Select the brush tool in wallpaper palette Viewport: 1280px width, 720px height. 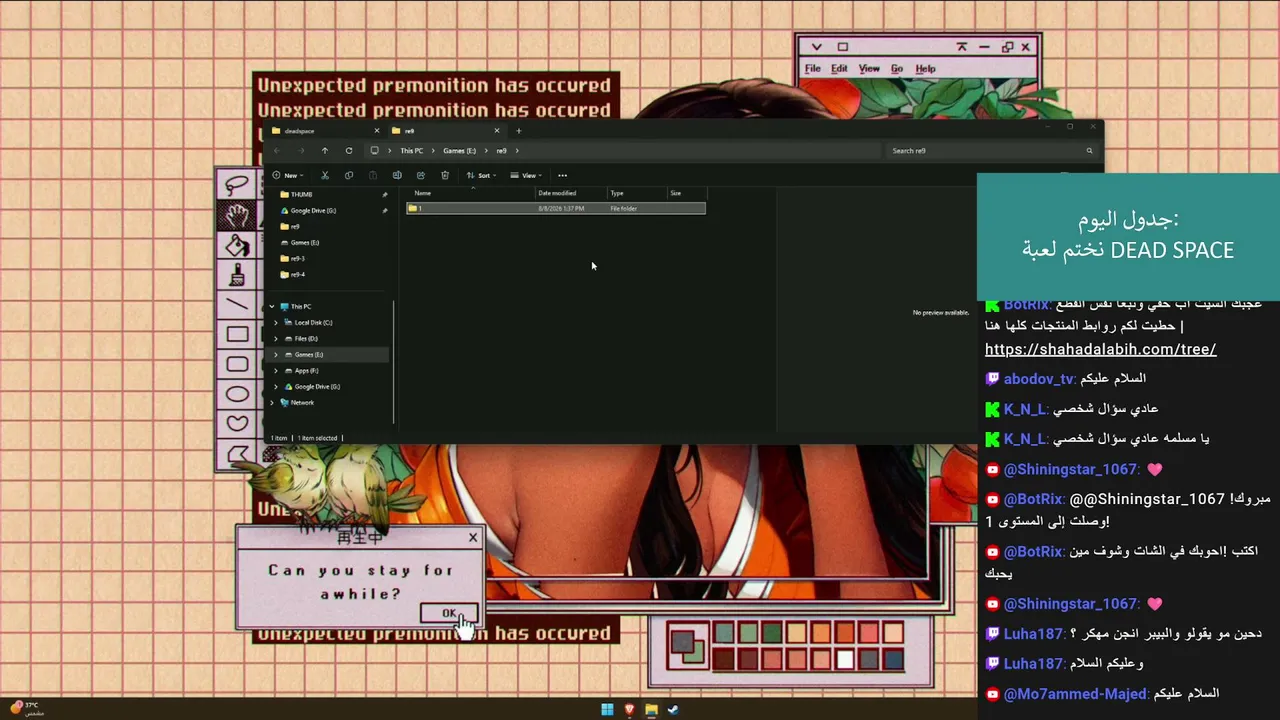[x=237, y=273]
